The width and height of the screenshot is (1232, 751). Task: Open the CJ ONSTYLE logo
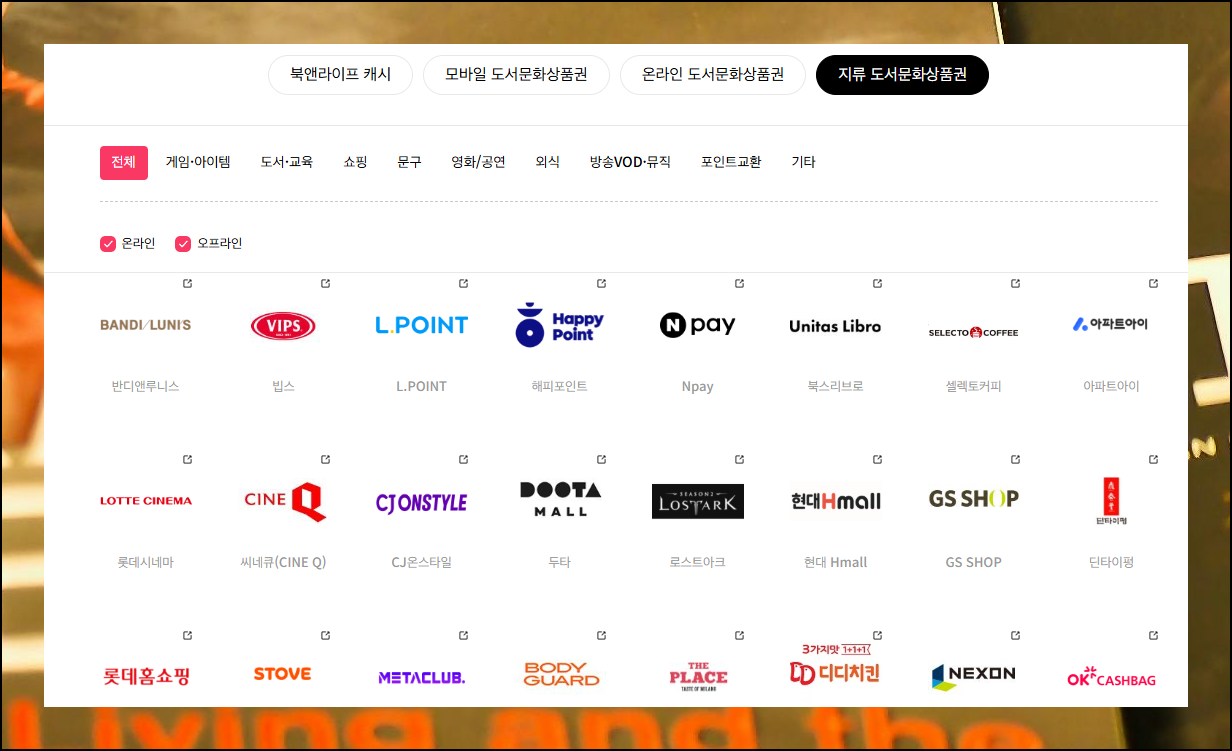click(421, 502)
